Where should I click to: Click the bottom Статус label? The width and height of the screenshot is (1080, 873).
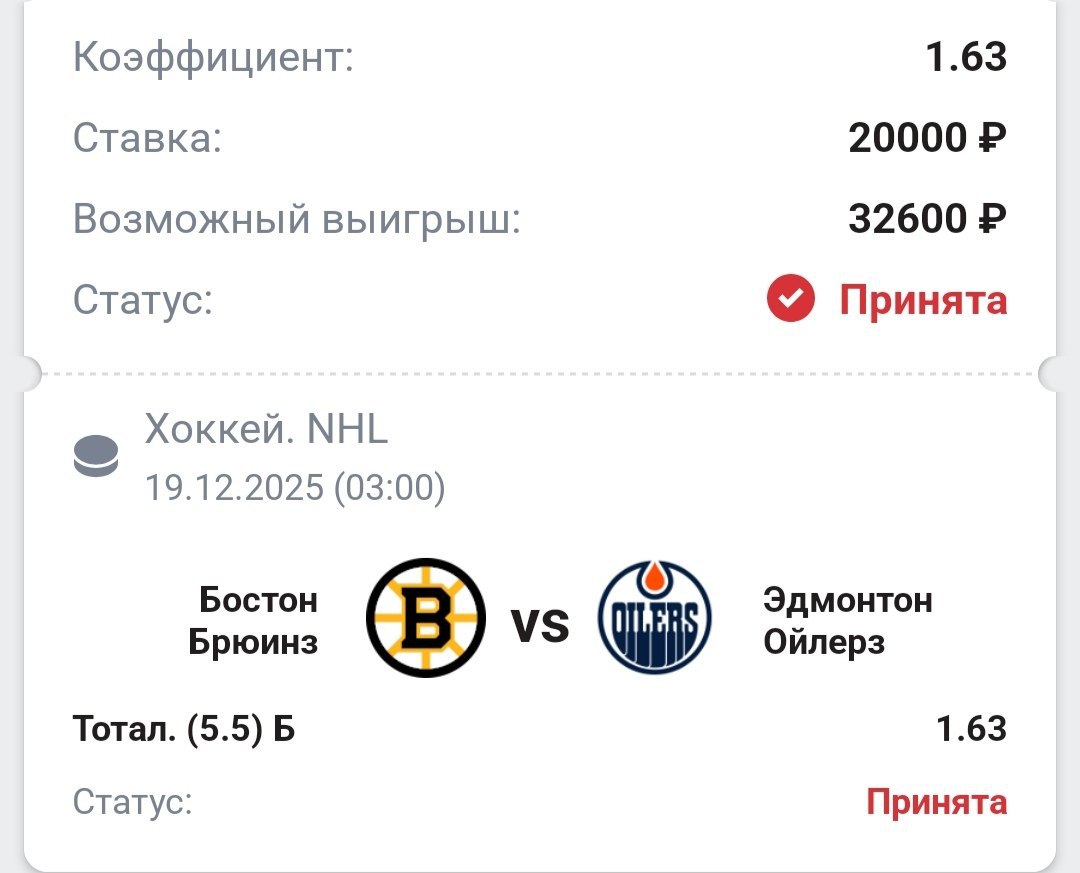[132, 801]
